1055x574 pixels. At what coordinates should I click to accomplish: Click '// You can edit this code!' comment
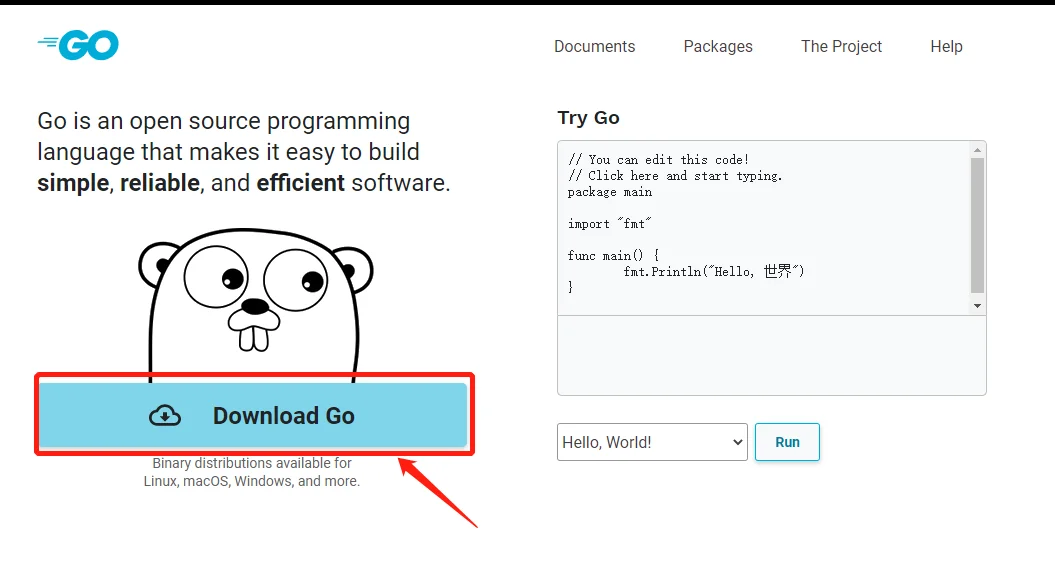658,159
